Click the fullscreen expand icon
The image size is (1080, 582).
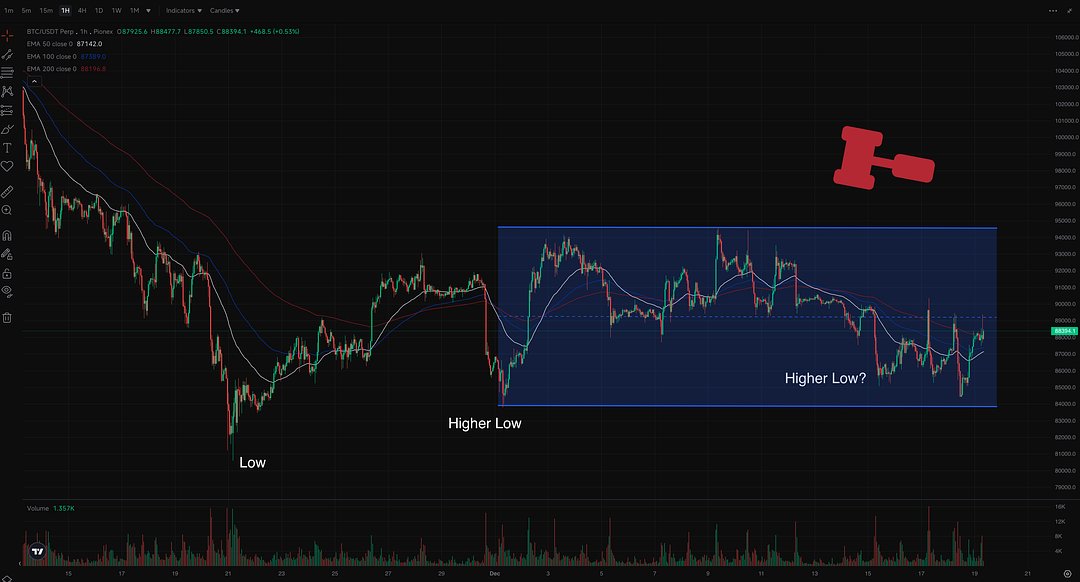coord(1070,10)
